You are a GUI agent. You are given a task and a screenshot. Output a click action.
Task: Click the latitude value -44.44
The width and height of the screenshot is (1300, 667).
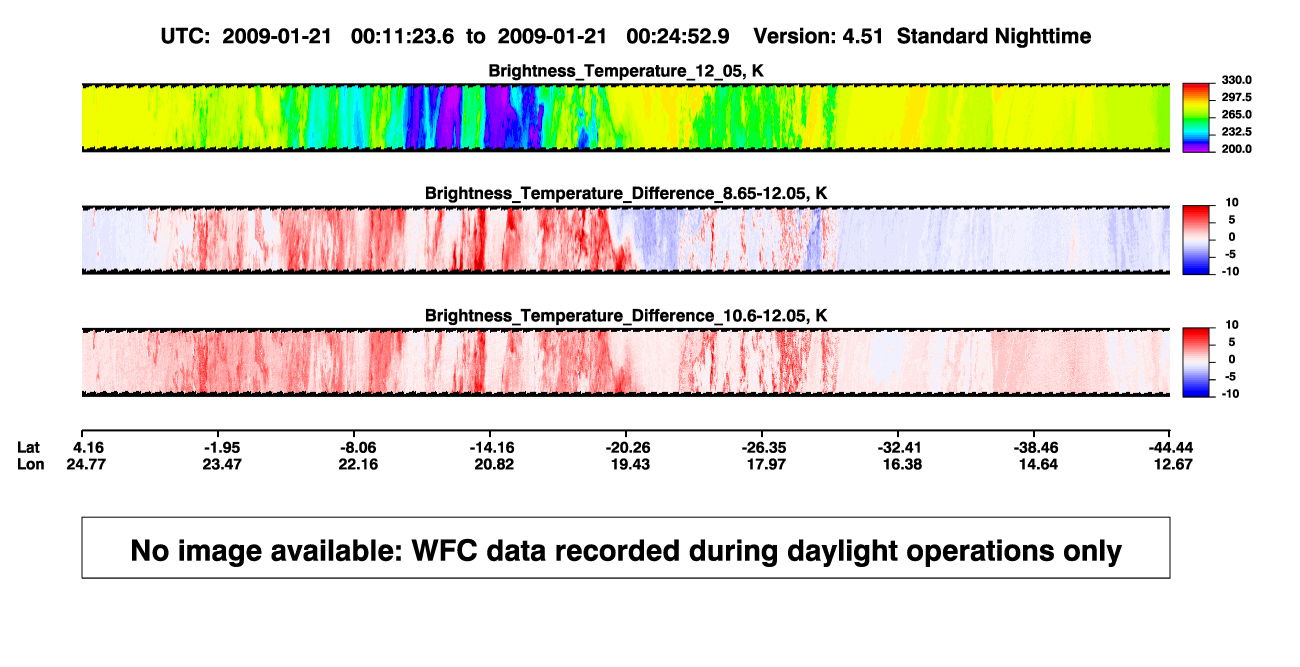(1170, 447)
